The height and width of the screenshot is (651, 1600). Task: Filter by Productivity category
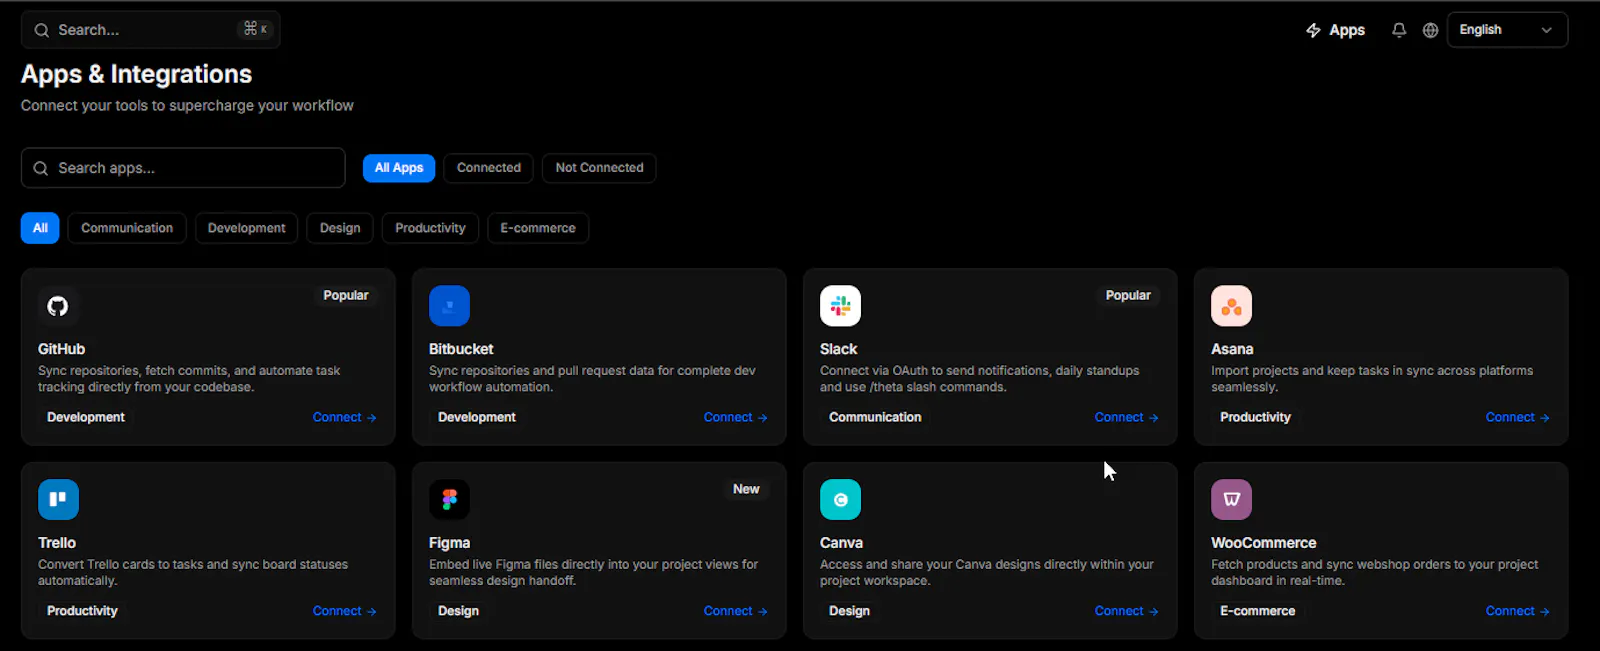430,228
